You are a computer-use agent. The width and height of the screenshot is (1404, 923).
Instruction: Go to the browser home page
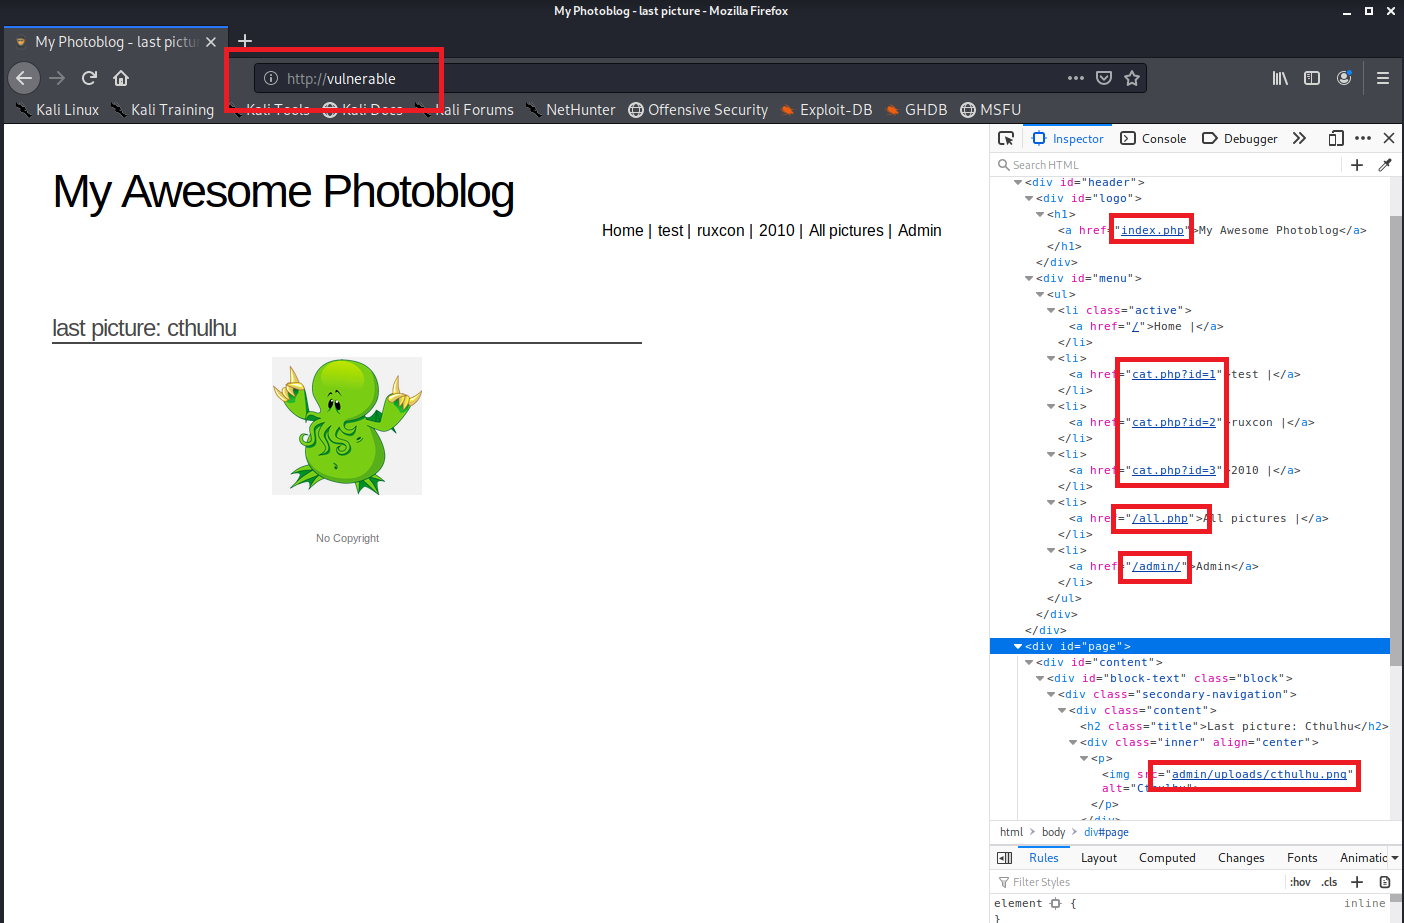121,78
